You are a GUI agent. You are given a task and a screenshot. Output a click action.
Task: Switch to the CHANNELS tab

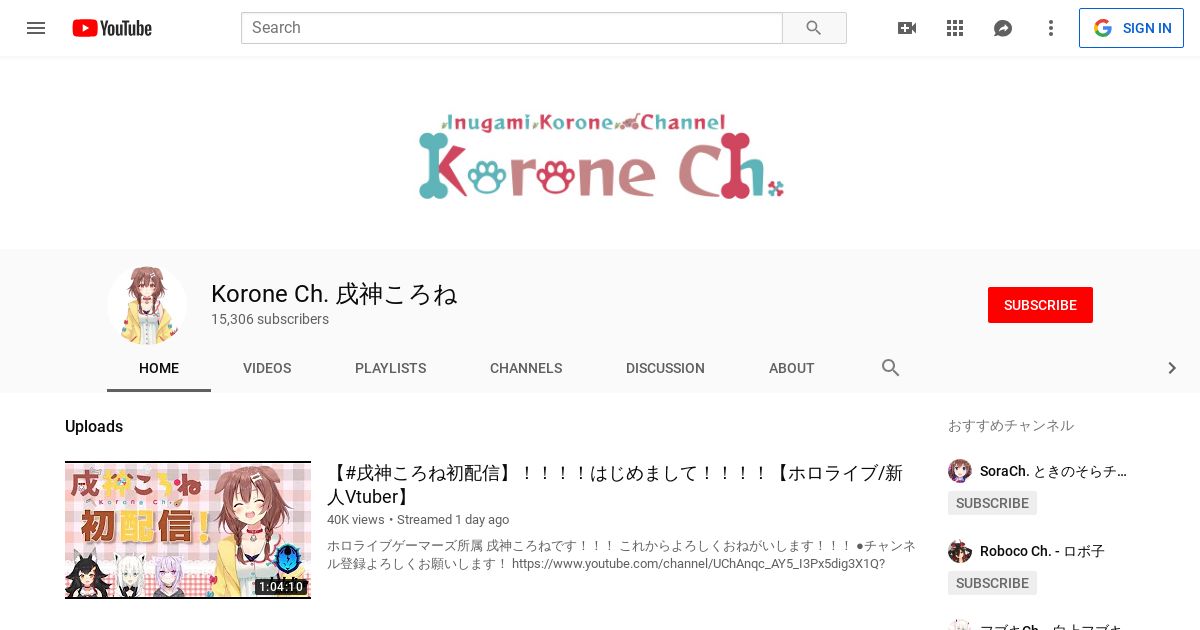526,368
